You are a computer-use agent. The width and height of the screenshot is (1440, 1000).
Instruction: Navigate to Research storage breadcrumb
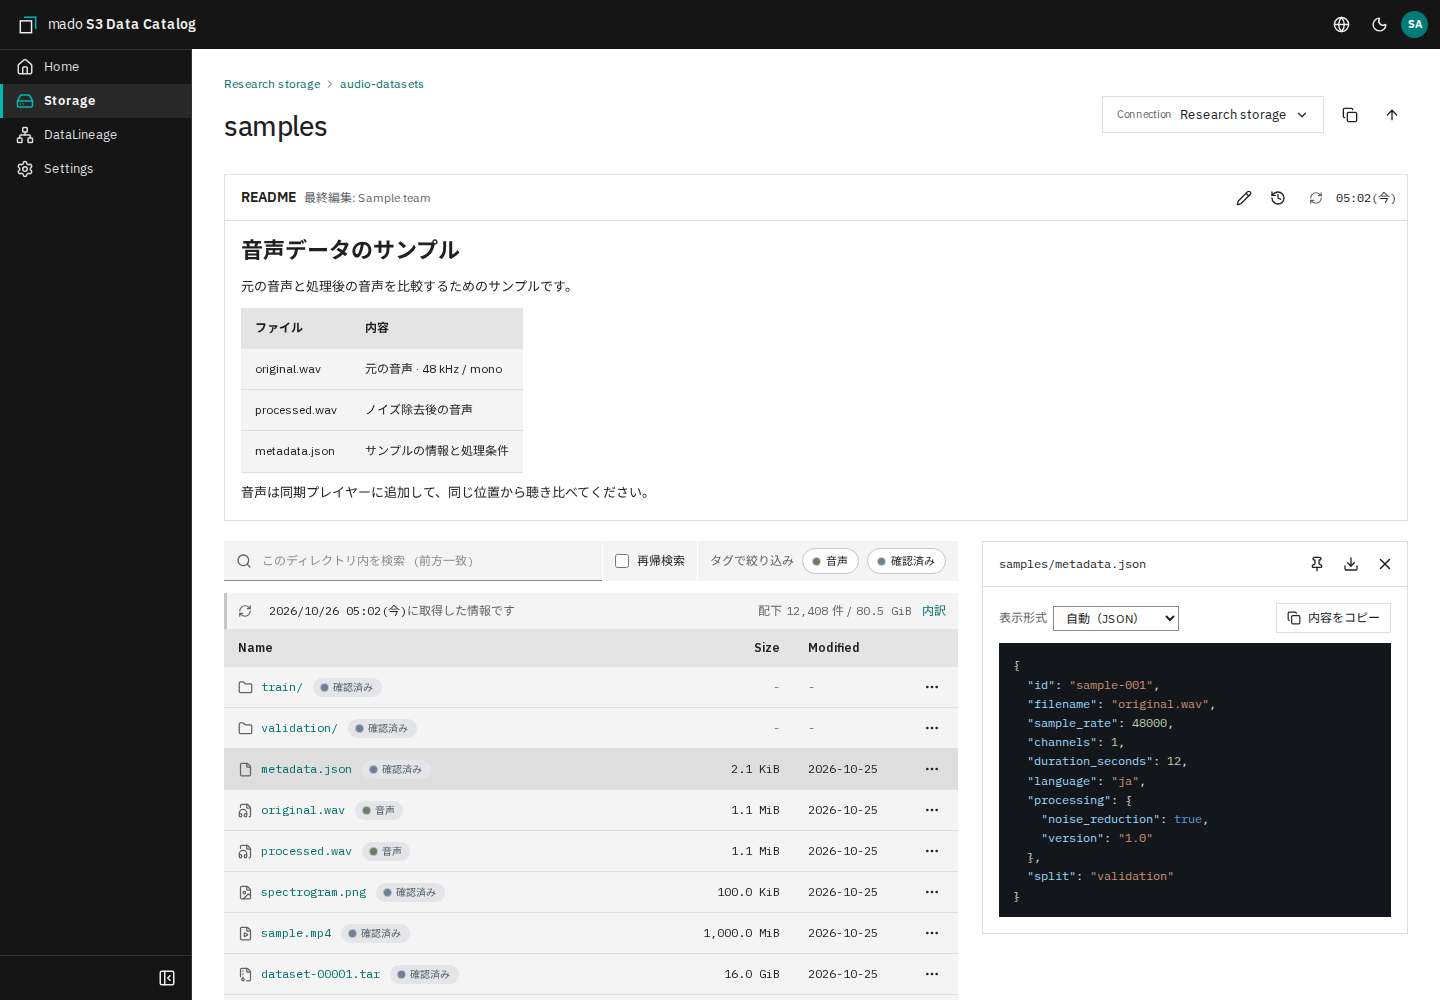point(272,84)
